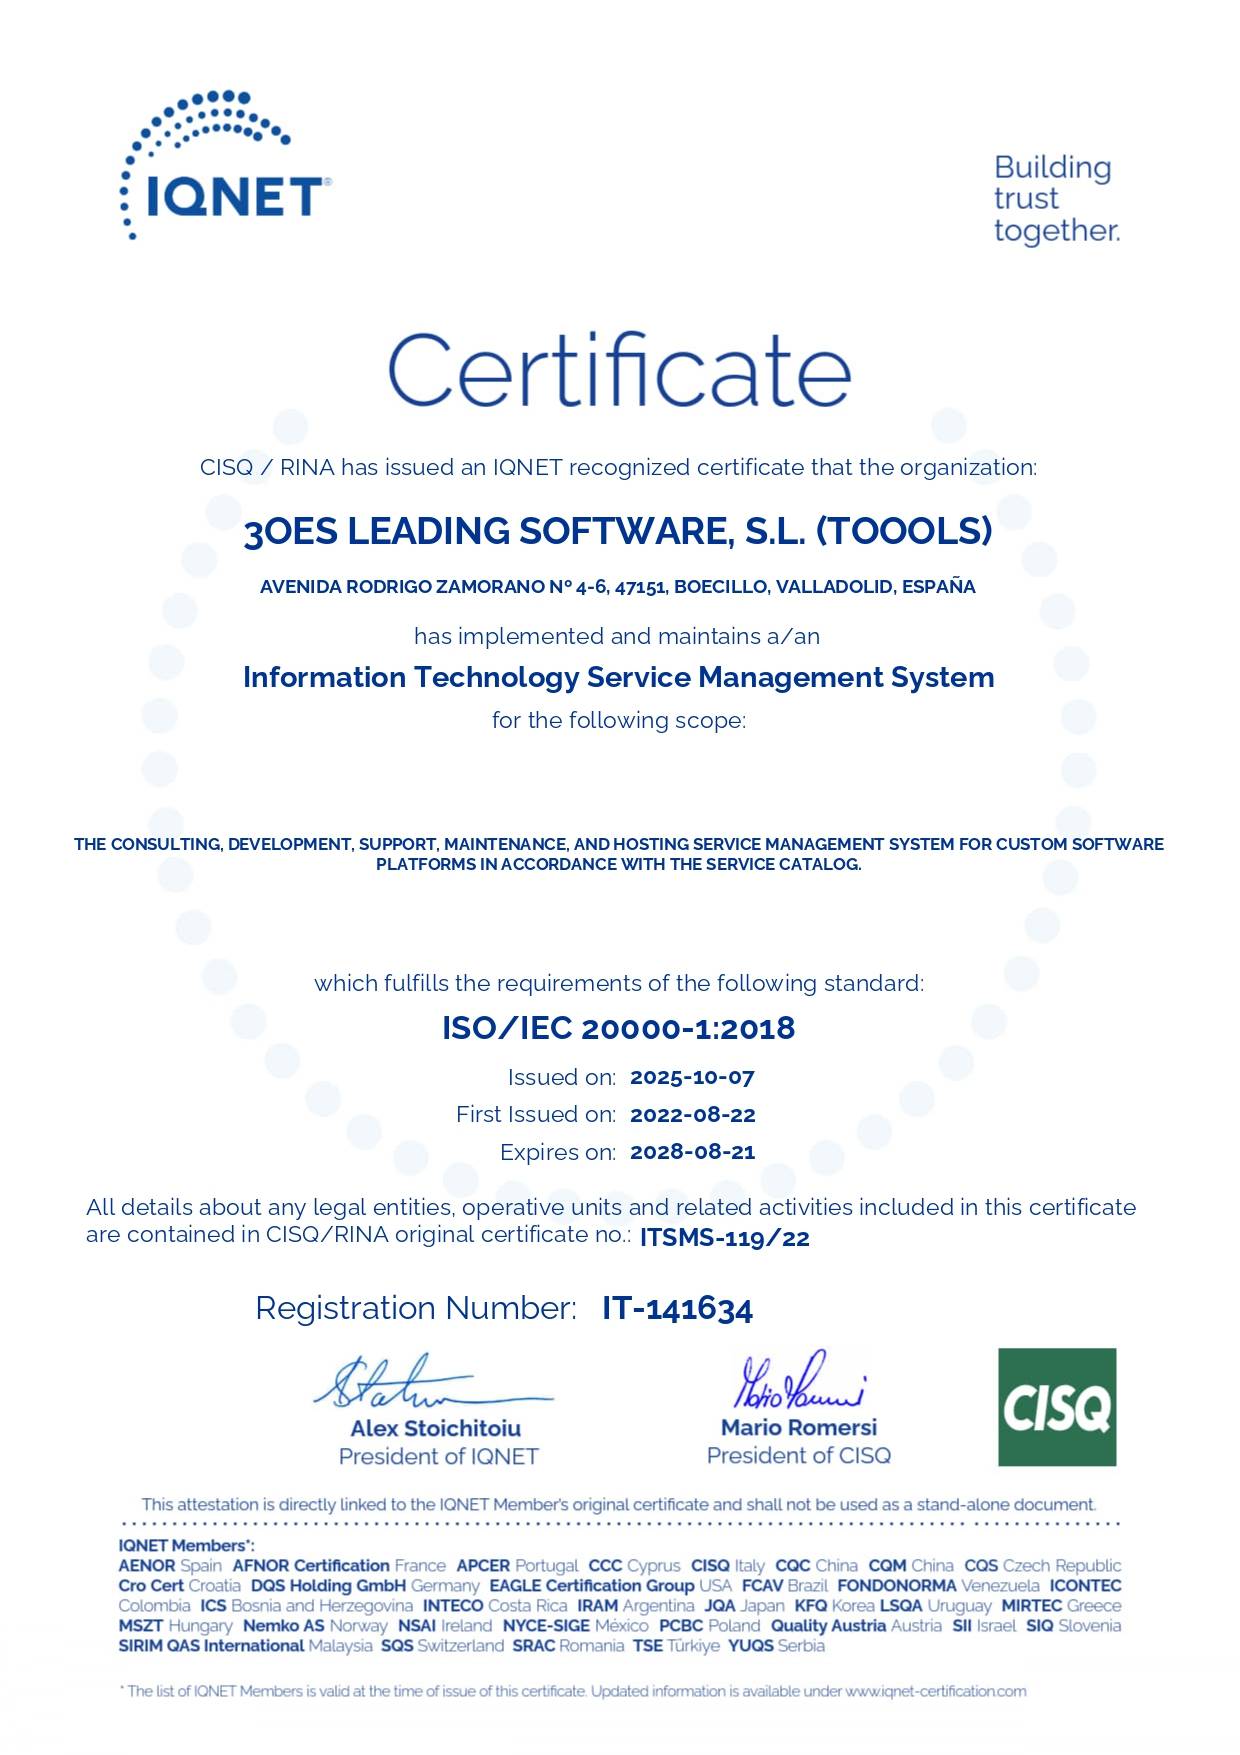
Task: Click the First Issued date 2022-08-22
Action: pos(692,1115)
